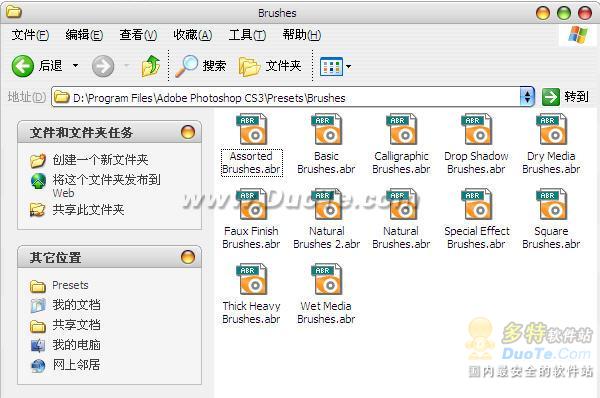Select the Calligraphic Brushes.abr file
Viewport: 600px width, 398px height.
coord(401,144)
